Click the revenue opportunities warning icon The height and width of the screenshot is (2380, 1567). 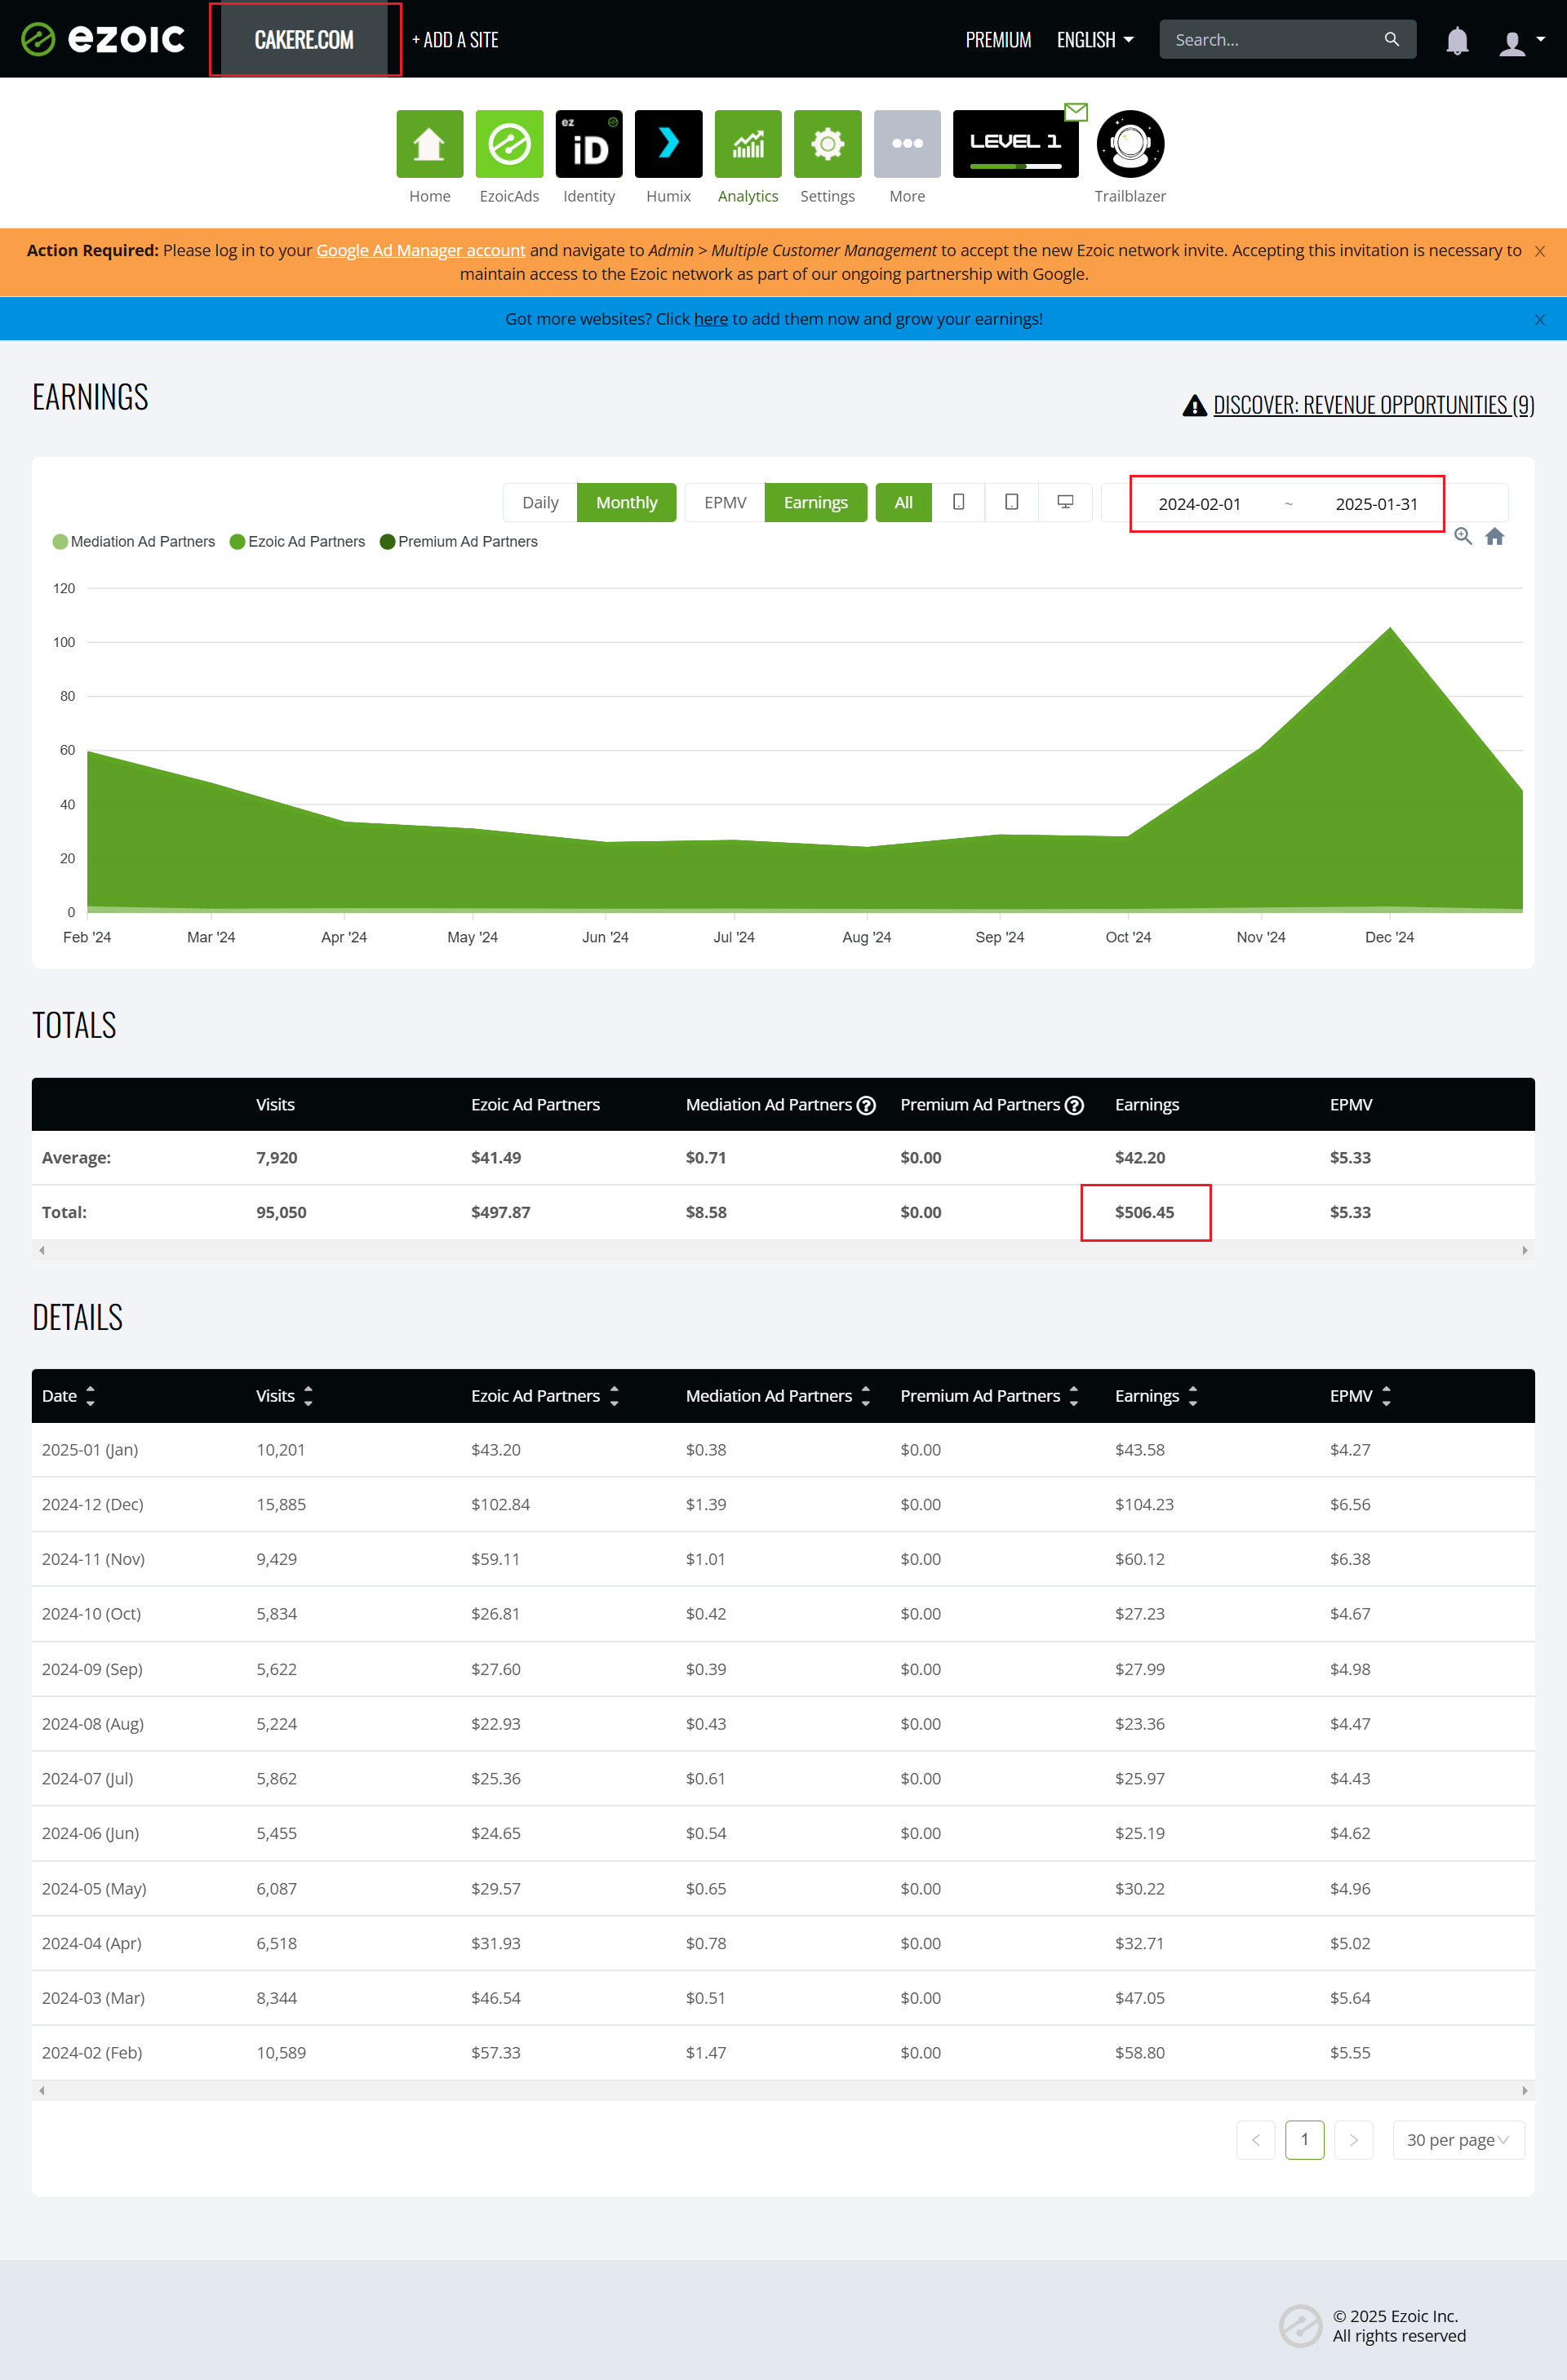[1194, 405]
